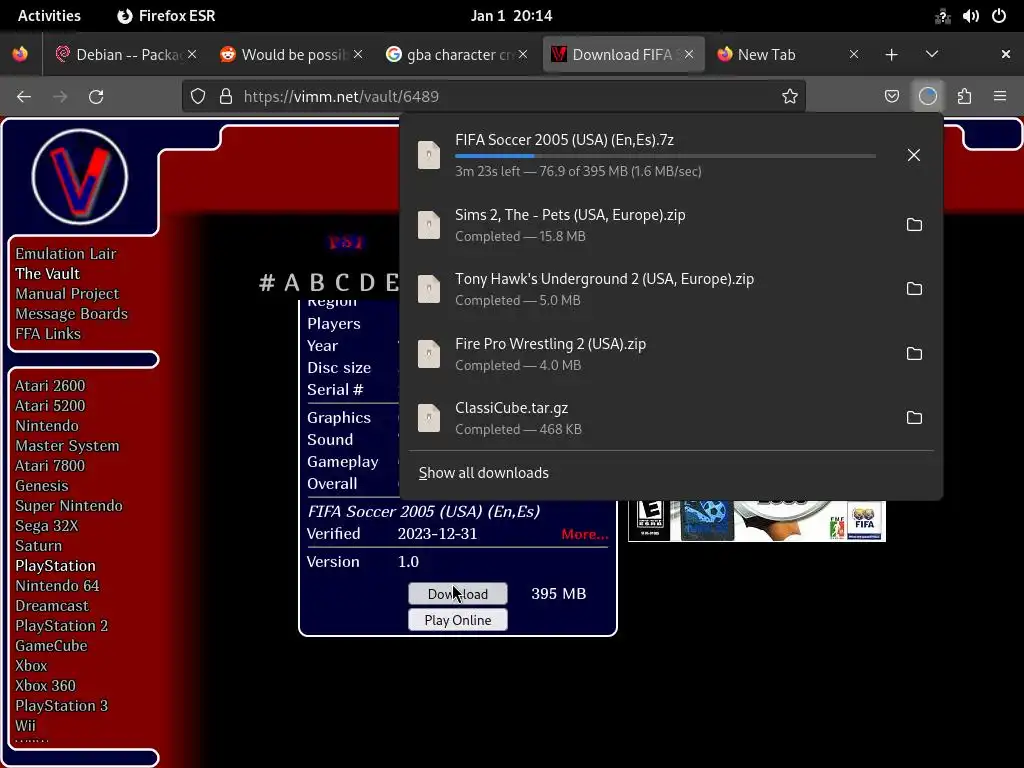
Task: Go back to previous page
Action: tap(24, 97)
